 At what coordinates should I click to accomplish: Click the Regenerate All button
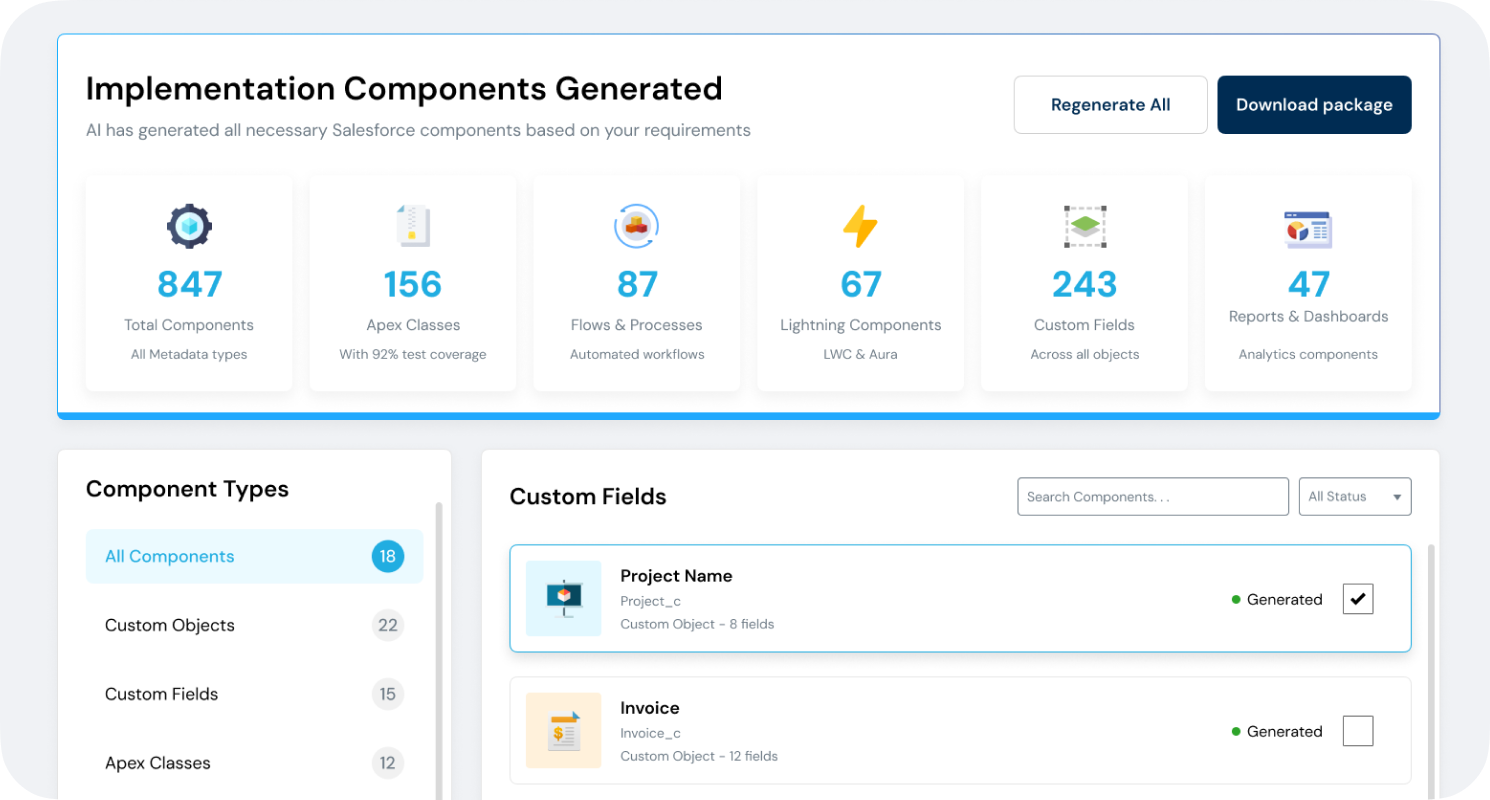coord(1110,105)
